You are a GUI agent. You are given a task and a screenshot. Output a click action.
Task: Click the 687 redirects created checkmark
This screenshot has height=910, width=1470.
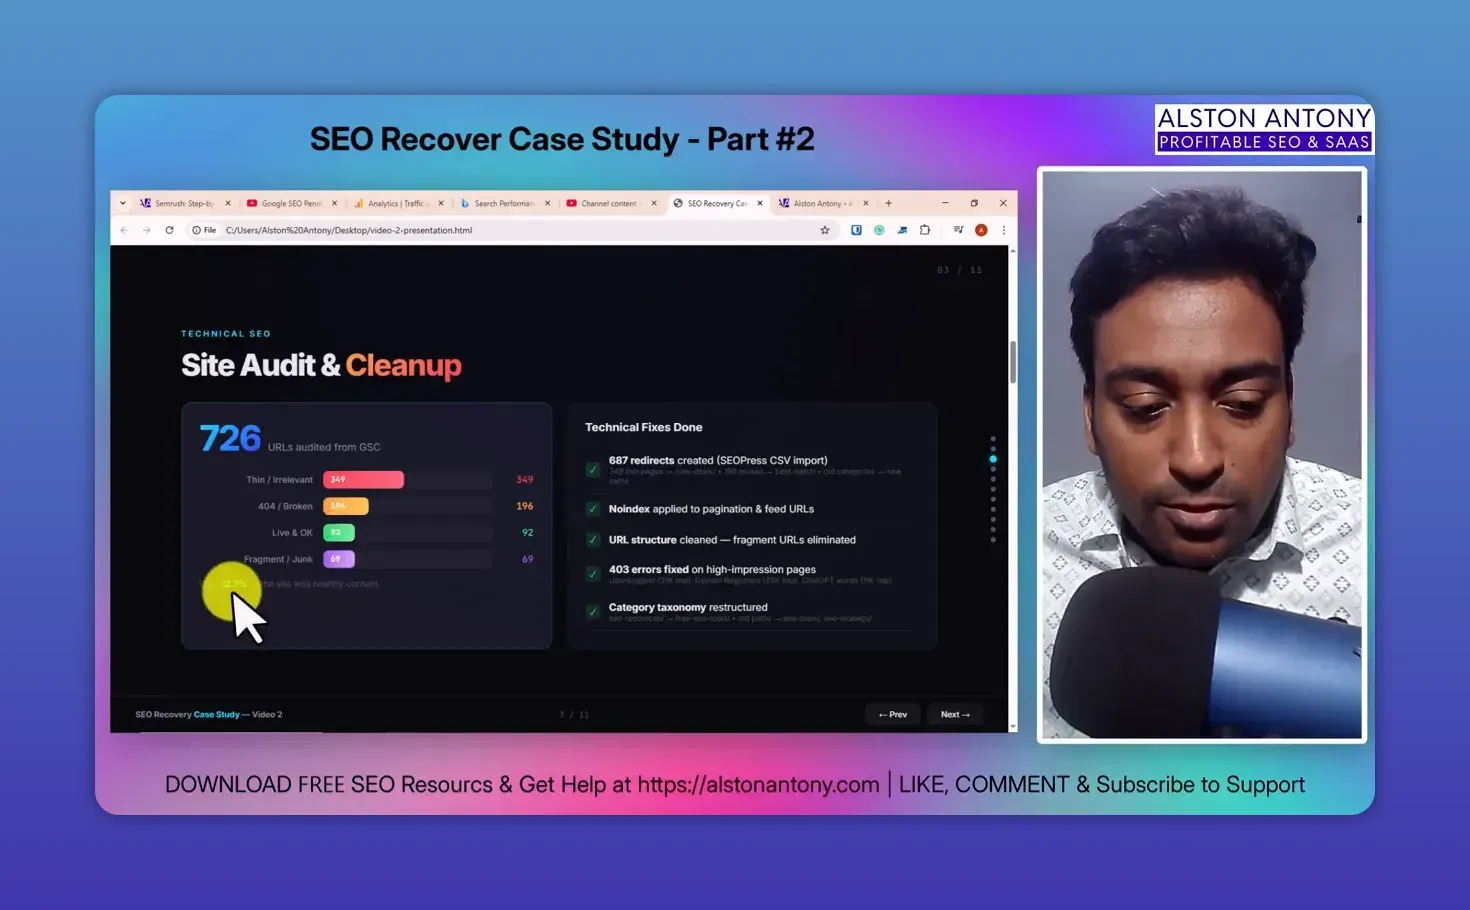click(593, 469)
